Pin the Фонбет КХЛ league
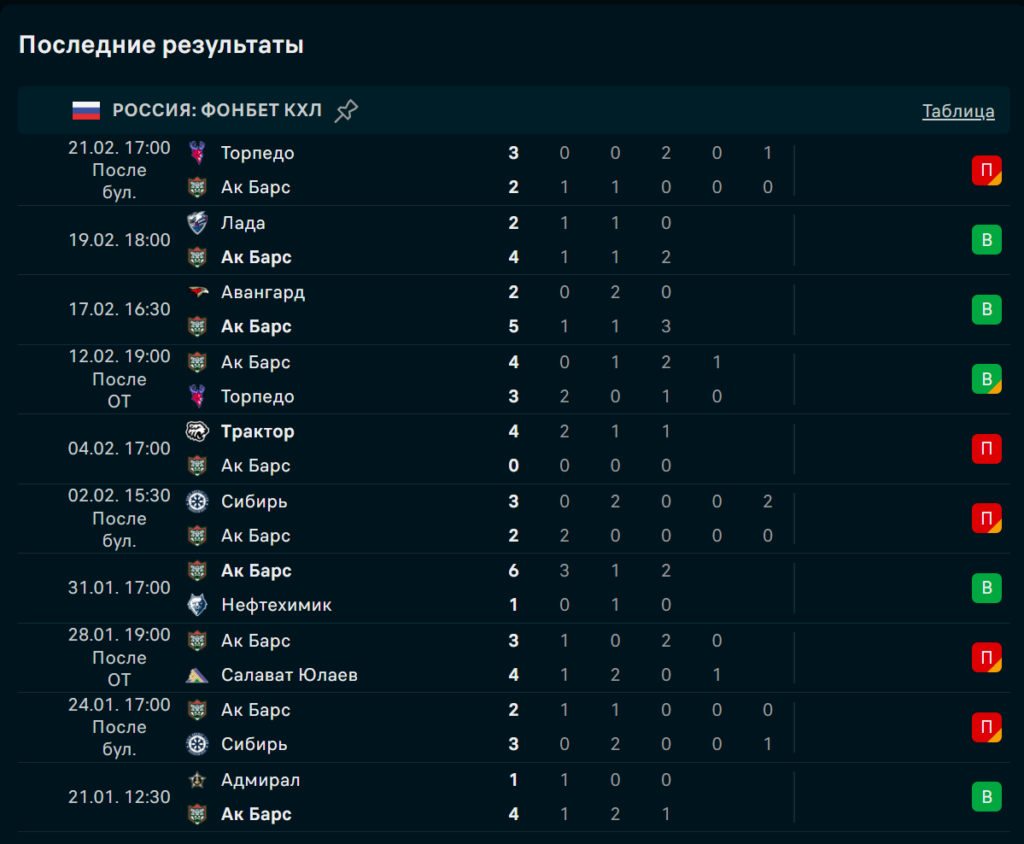Image resolution: width=1024 pixels, height=844 pixels. (346, 110)
